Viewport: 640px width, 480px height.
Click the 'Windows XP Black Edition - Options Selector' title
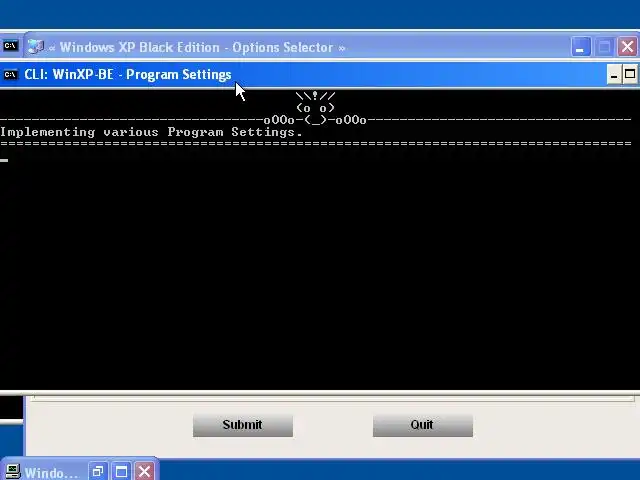point(197,47)
